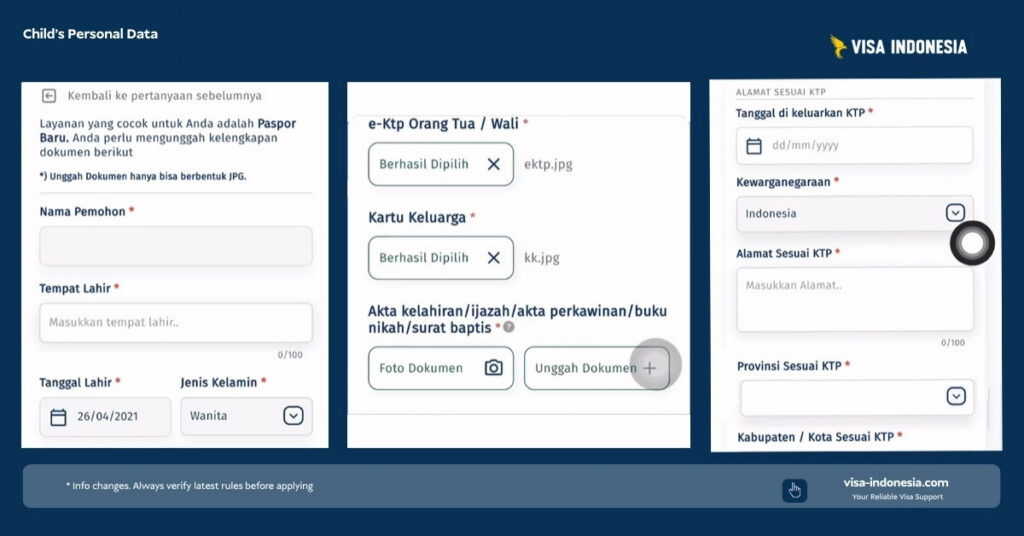Viewport: 1024px width, 536px height.
Task: Select the kk.jpg file name text
Action: 541,258
